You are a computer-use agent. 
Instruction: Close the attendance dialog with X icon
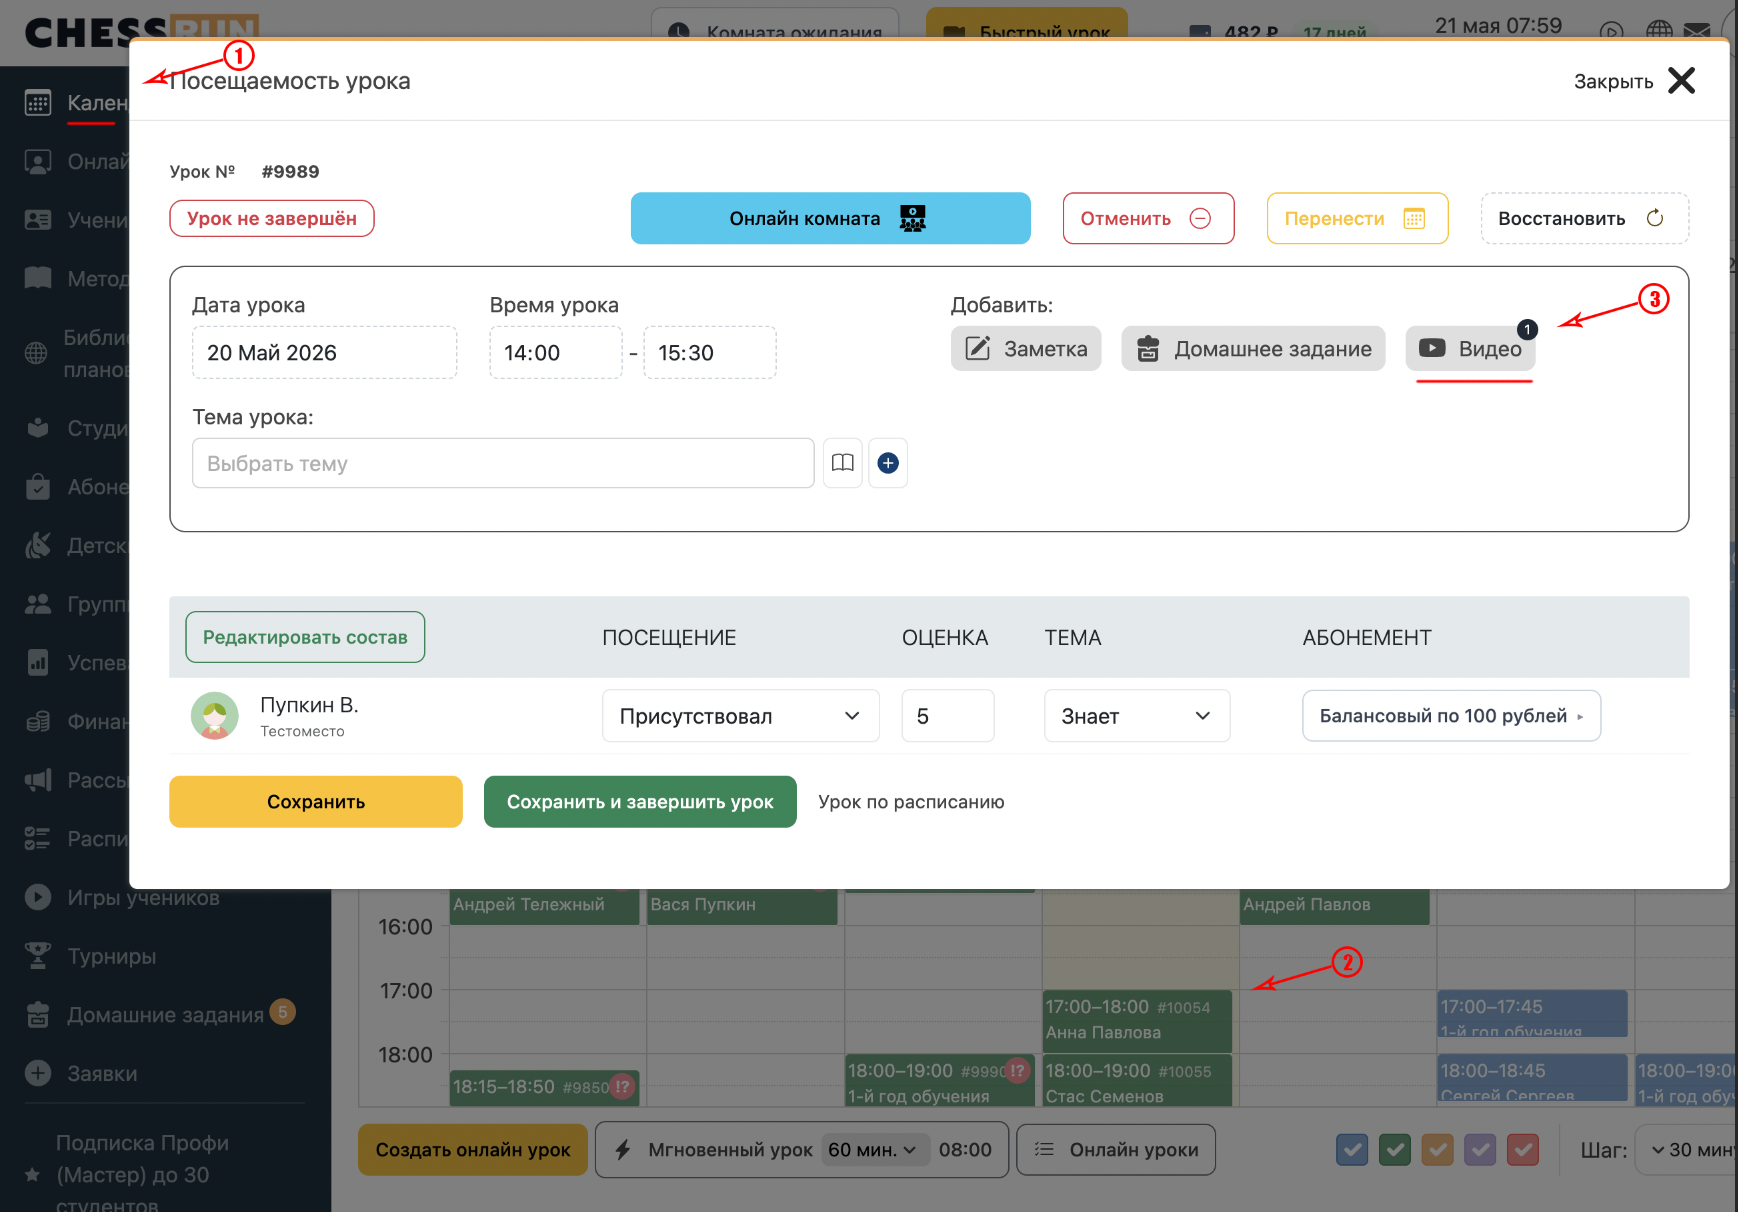click(1682, 81)
